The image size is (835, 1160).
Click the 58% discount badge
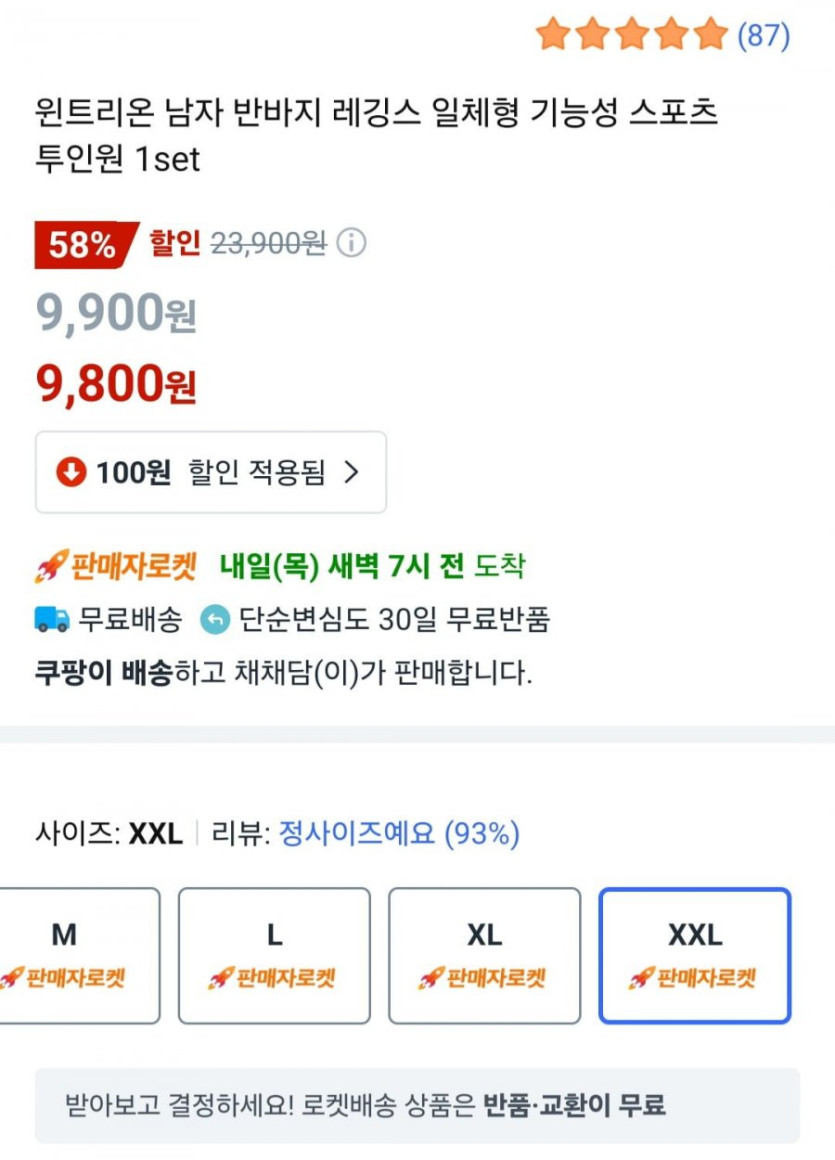tap(84, 245)
